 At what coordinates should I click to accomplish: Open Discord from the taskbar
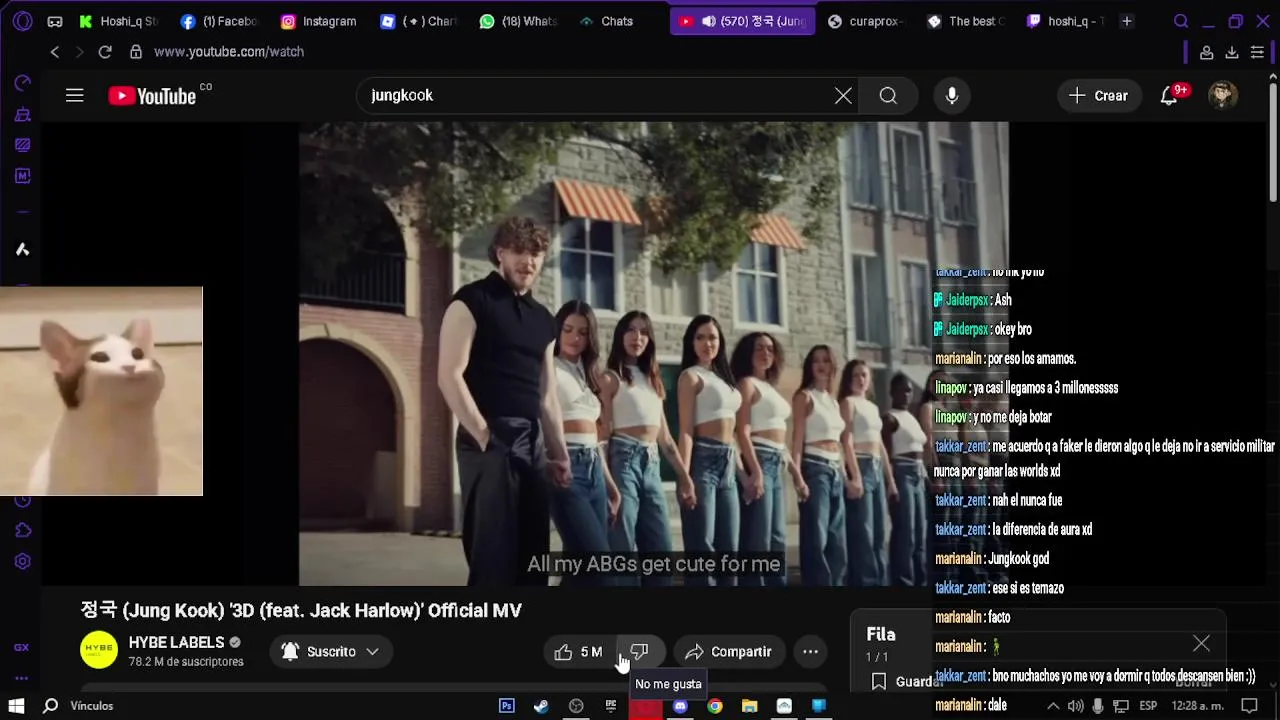[x=680, y=706]
